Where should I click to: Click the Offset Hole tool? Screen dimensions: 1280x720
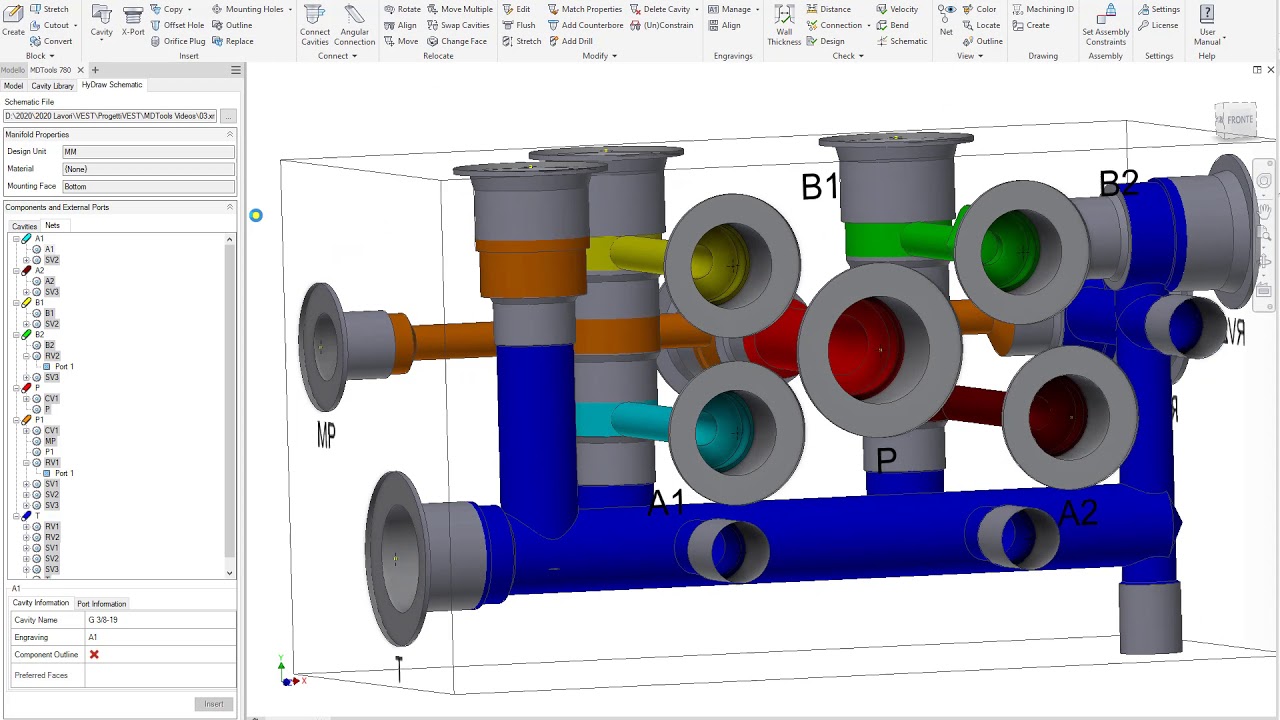(177, 25)
